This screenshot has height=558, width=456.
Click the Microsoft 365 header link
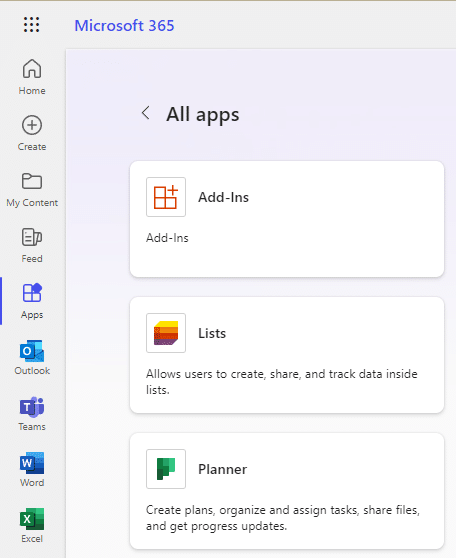(124, 25)
